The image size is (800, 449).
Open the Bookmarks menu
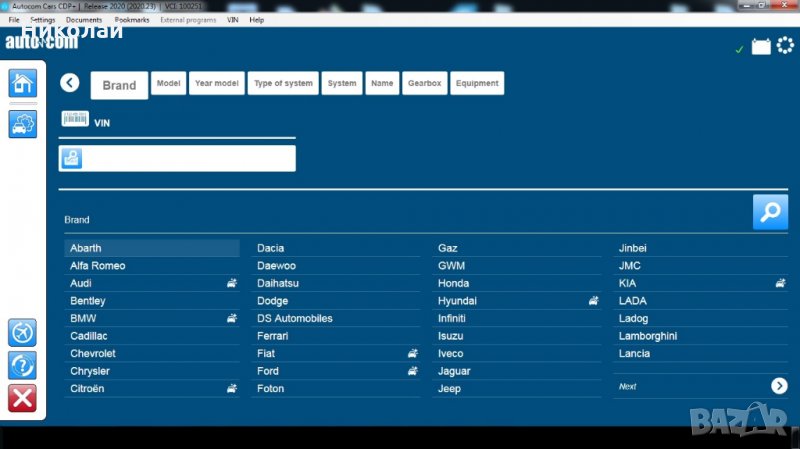tap(131, 20)
